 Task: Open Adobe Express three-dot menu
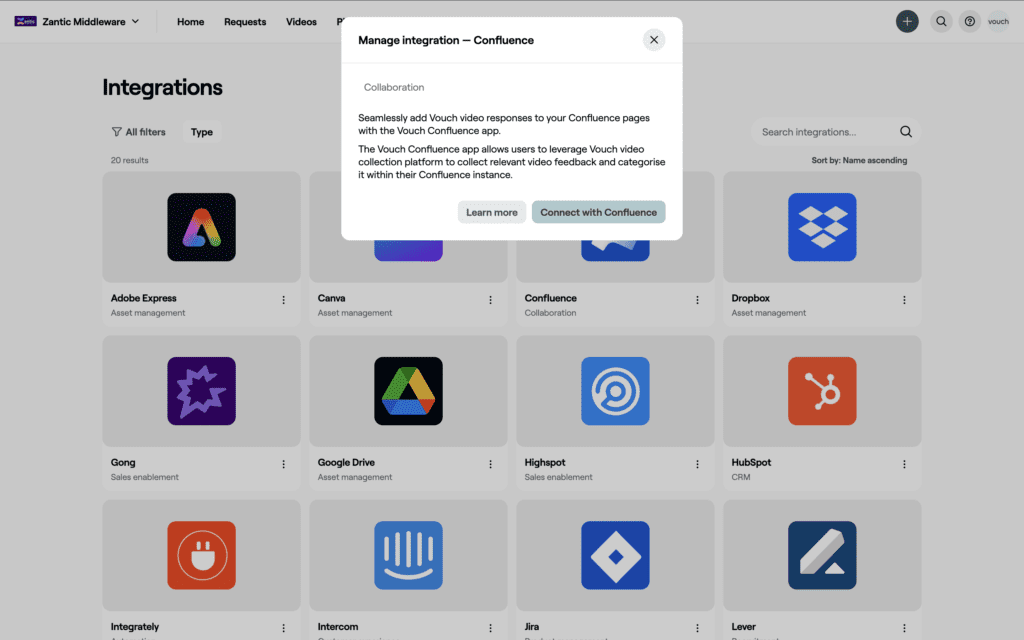tap(283, 300)
